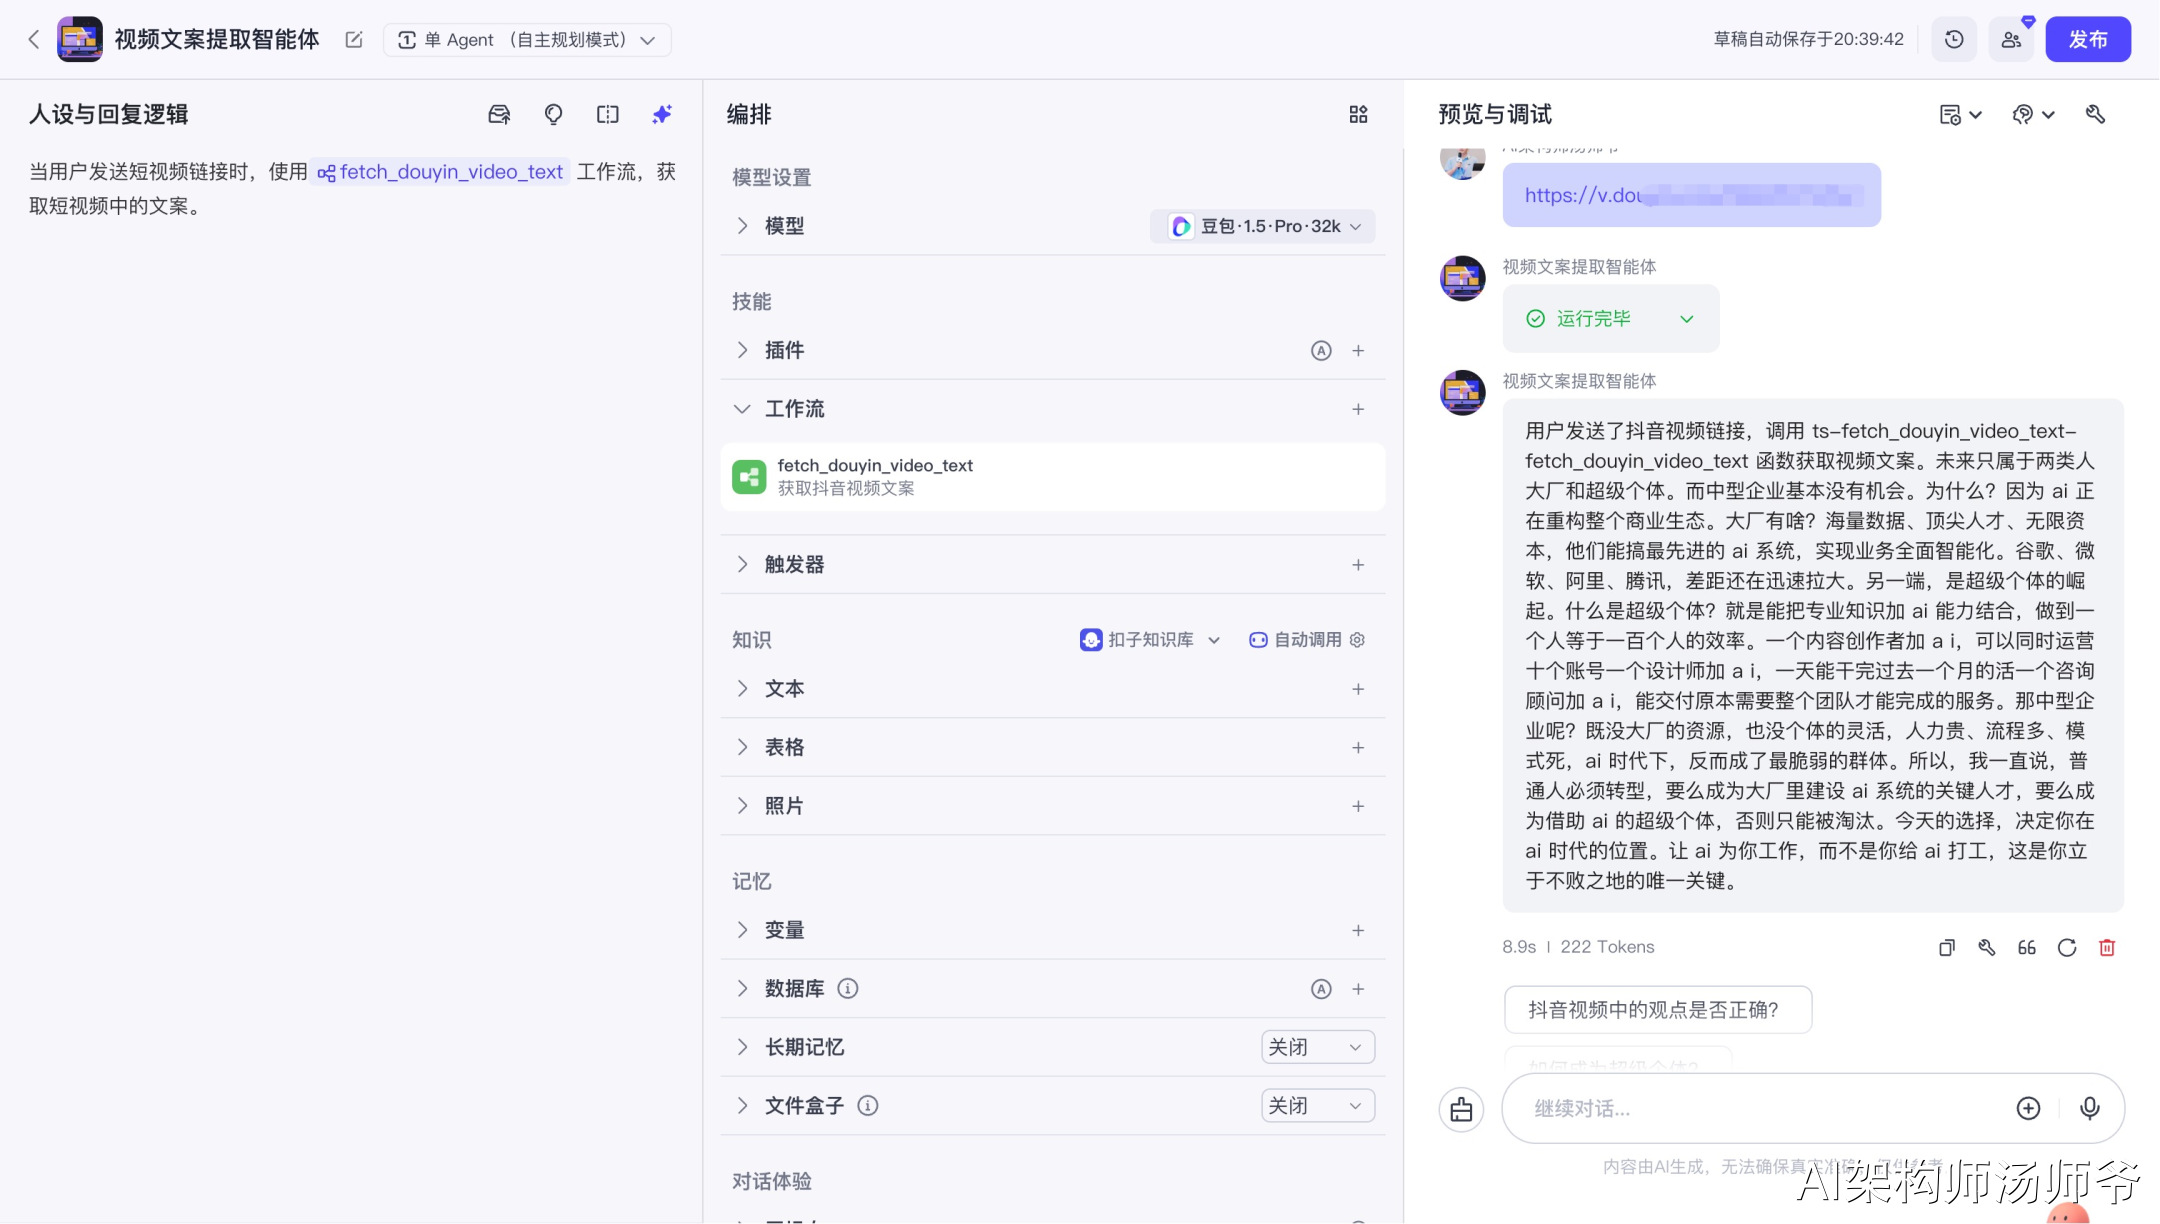The height and width of the screenshot is (1224, 2160).
Task: Click the plus attachment icon in chat input
Action: 2028,1108
